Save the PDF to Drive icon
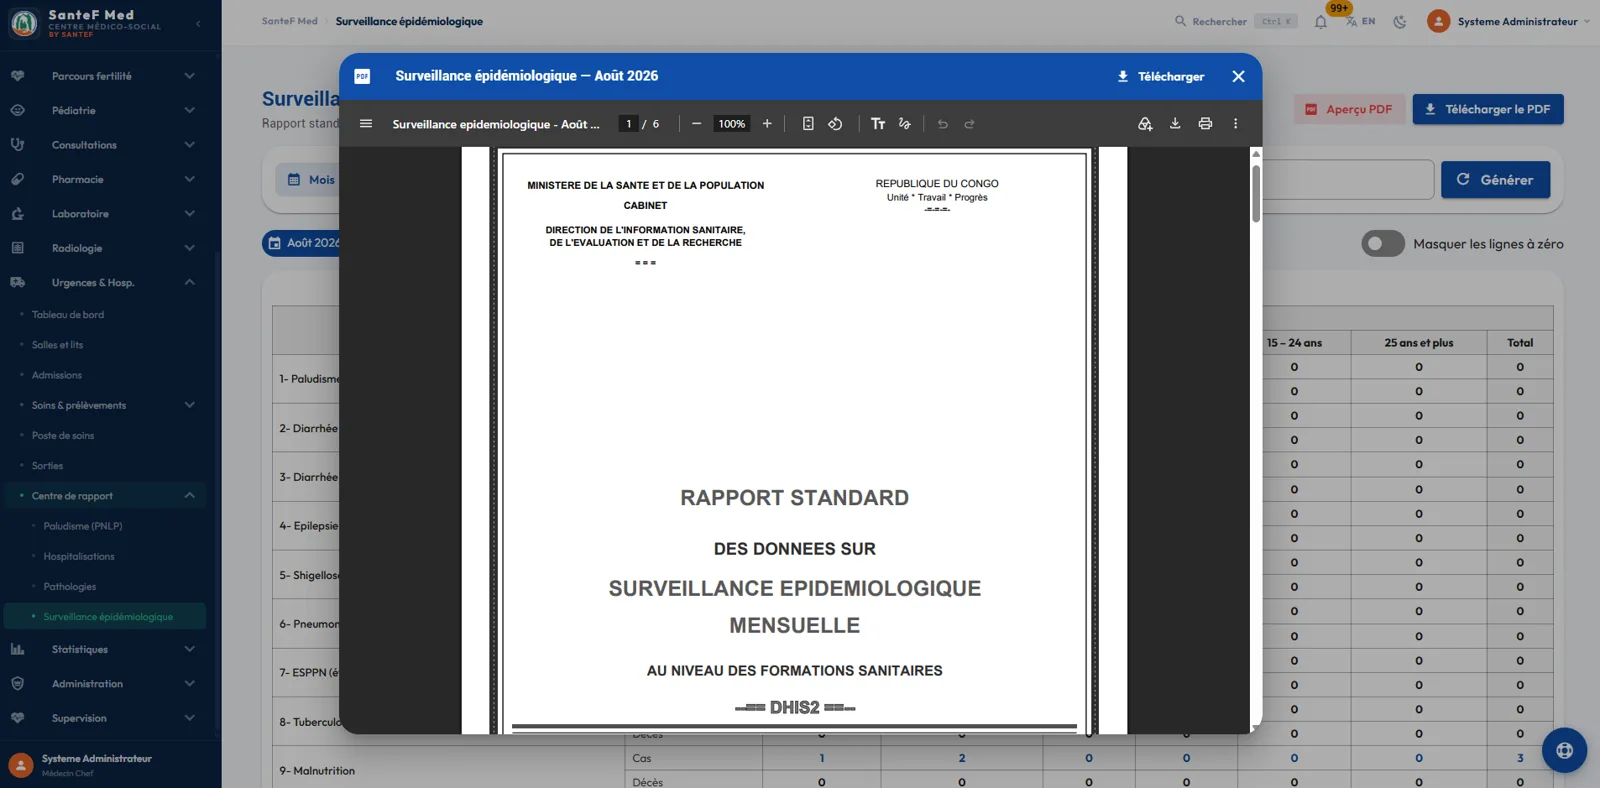Image resolution: width=1600 pixels, height=788 pixels. tap(1145, 124)
